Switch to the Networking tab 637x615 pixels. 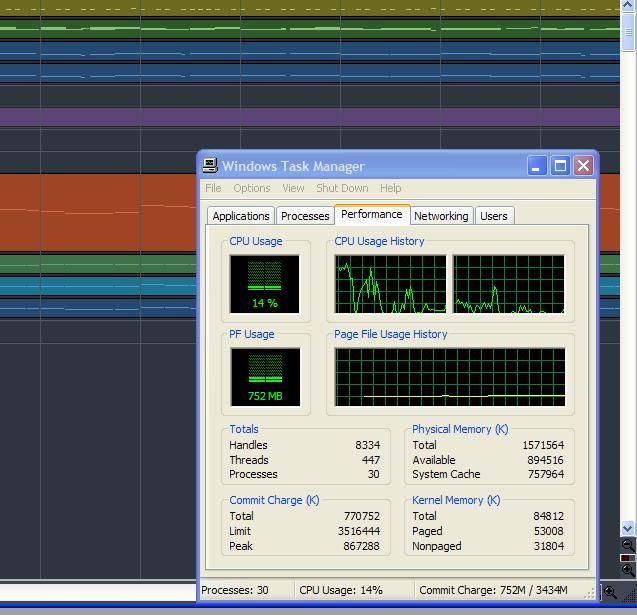(x=441, y=216)
